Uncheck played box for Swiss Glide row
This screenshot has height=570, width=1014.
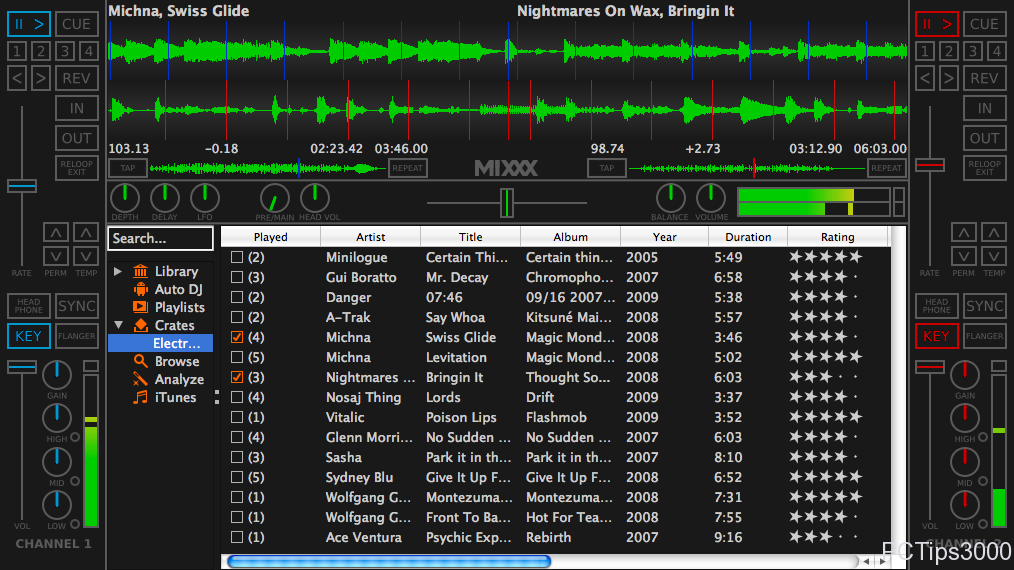tap(237, 337)
